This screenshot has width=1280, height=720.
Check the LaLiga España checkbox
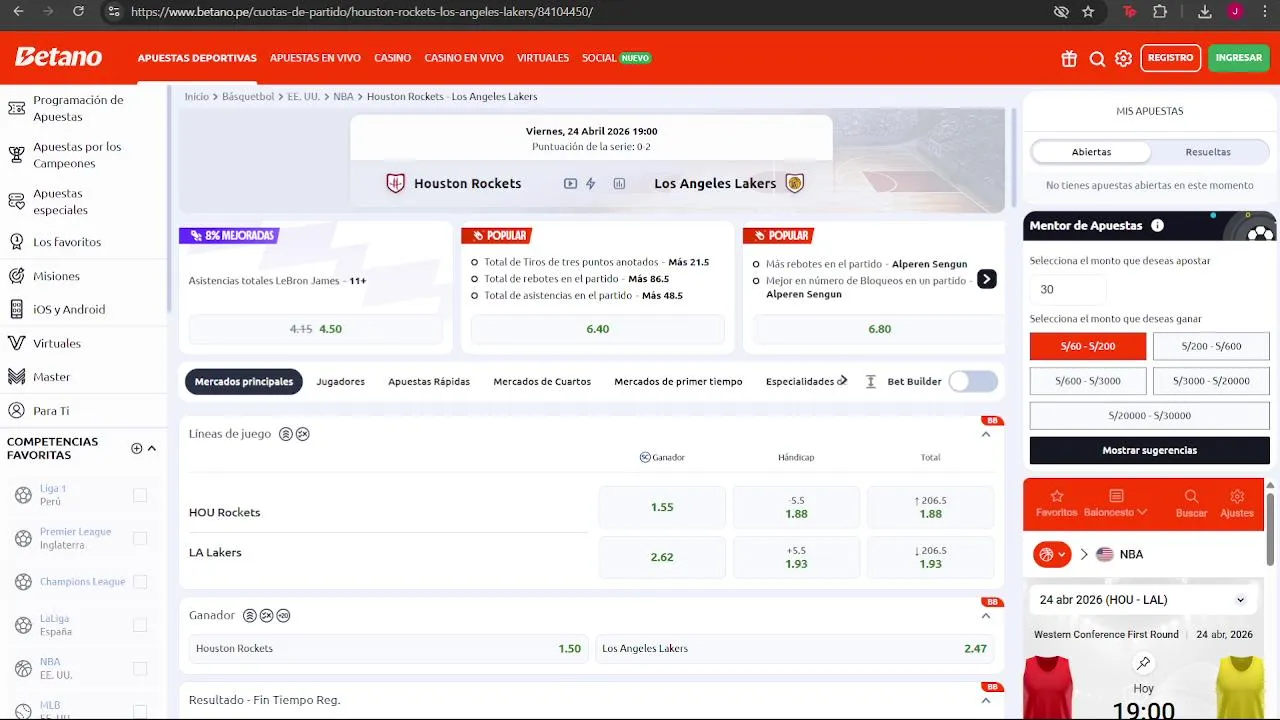[140, 625]
